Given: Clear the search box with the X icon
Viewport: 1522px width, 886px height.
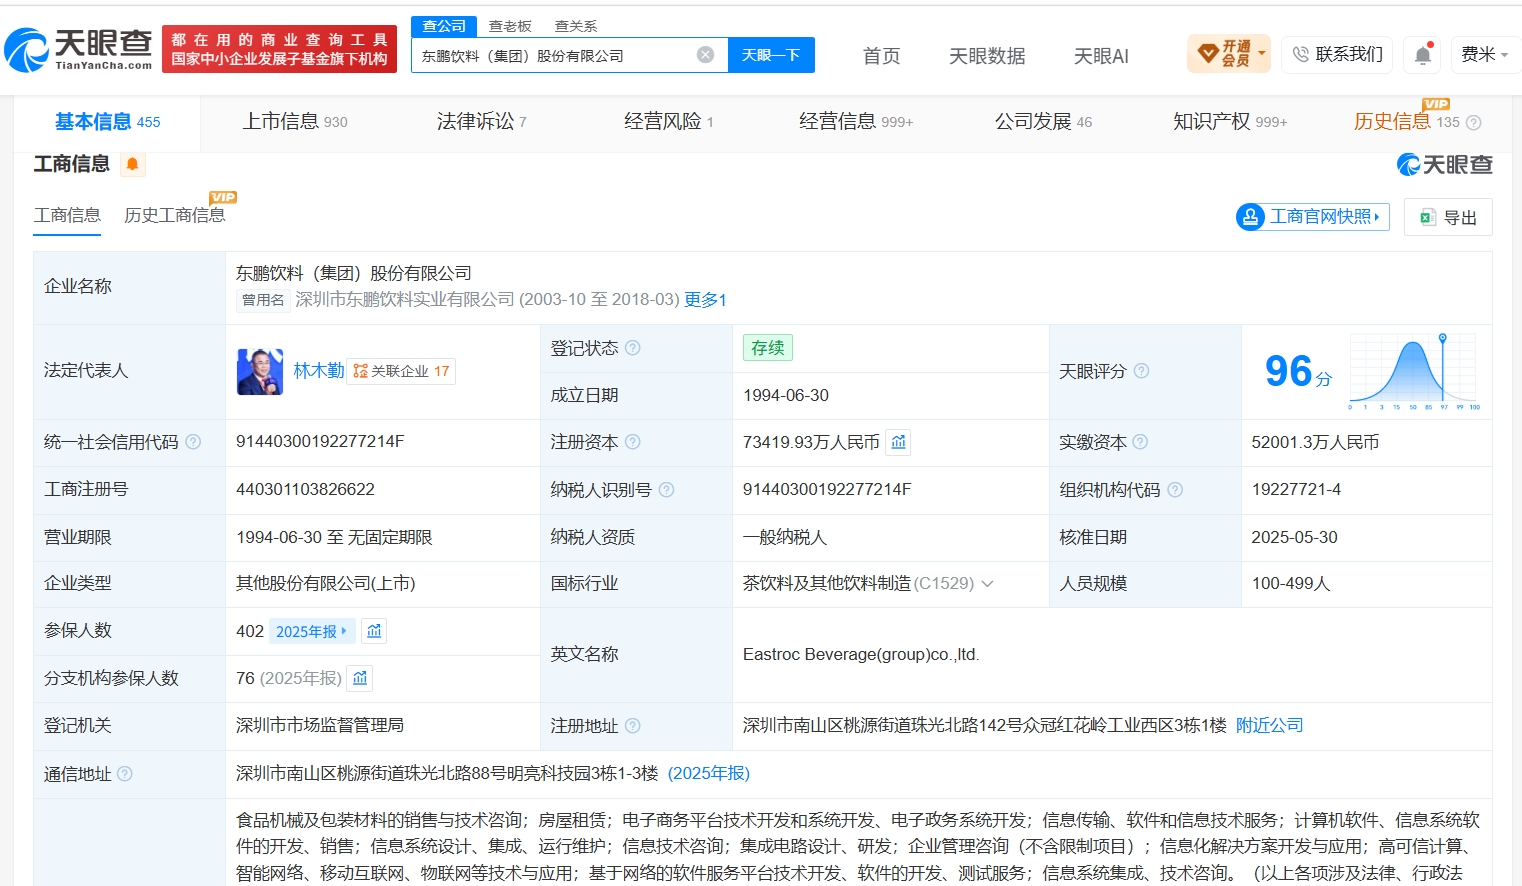Looking at the screenshot, I should coord(706,55).
